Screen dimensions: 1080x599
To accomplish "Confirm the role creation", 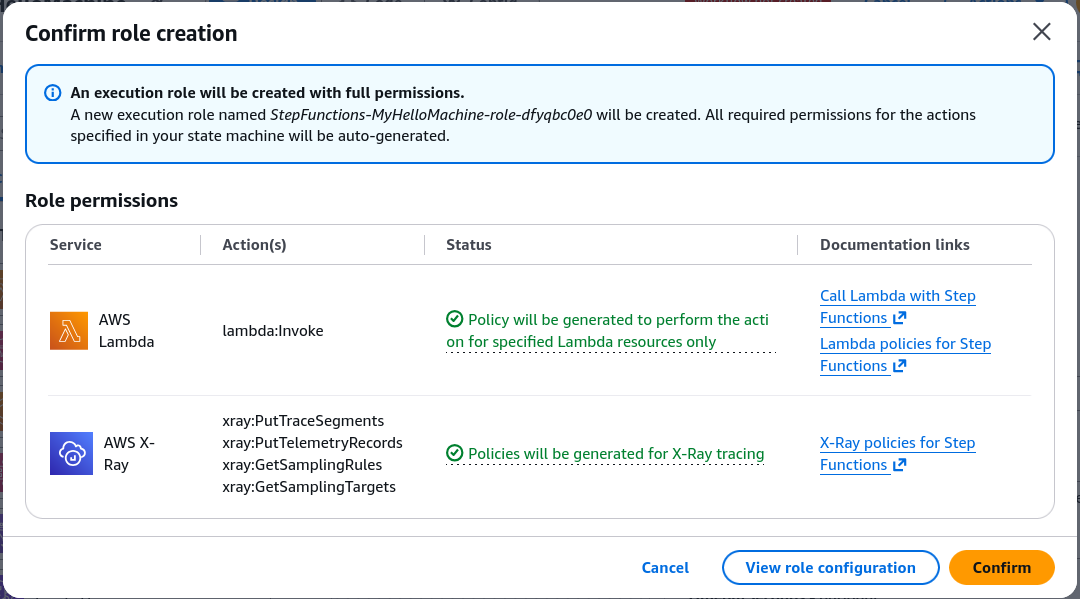I will (x=1001, y=567).
